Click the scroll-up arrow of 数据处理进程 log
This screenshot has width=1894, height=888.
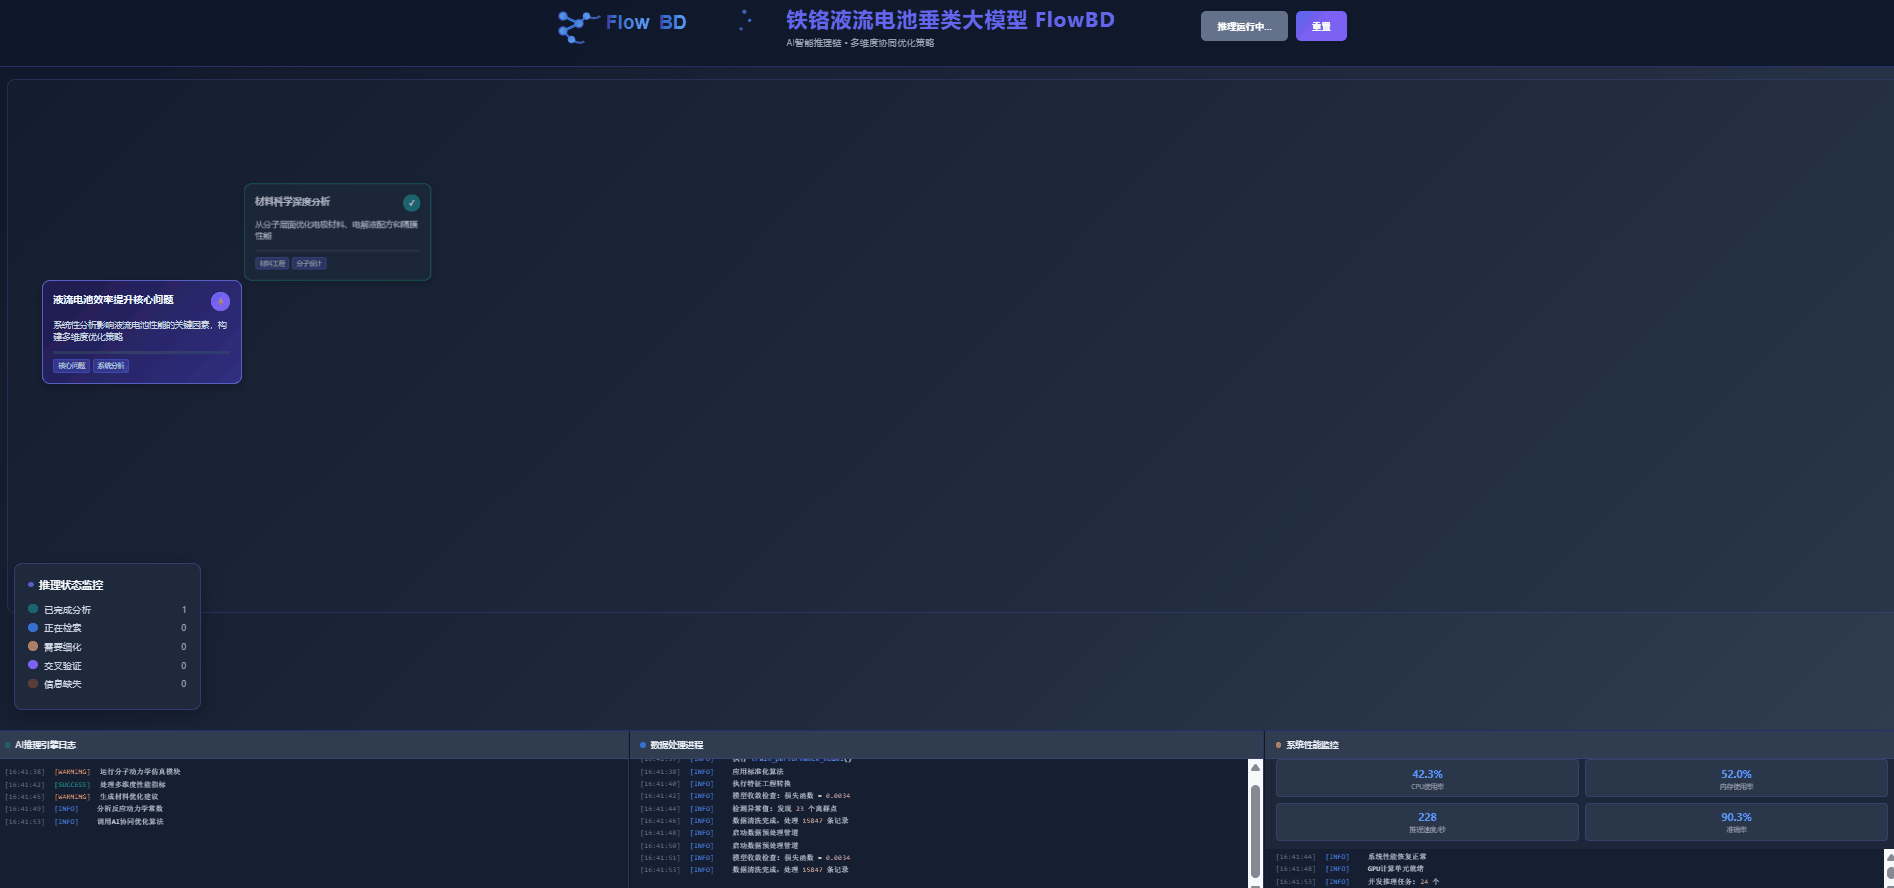click(x=1255, y=767)
